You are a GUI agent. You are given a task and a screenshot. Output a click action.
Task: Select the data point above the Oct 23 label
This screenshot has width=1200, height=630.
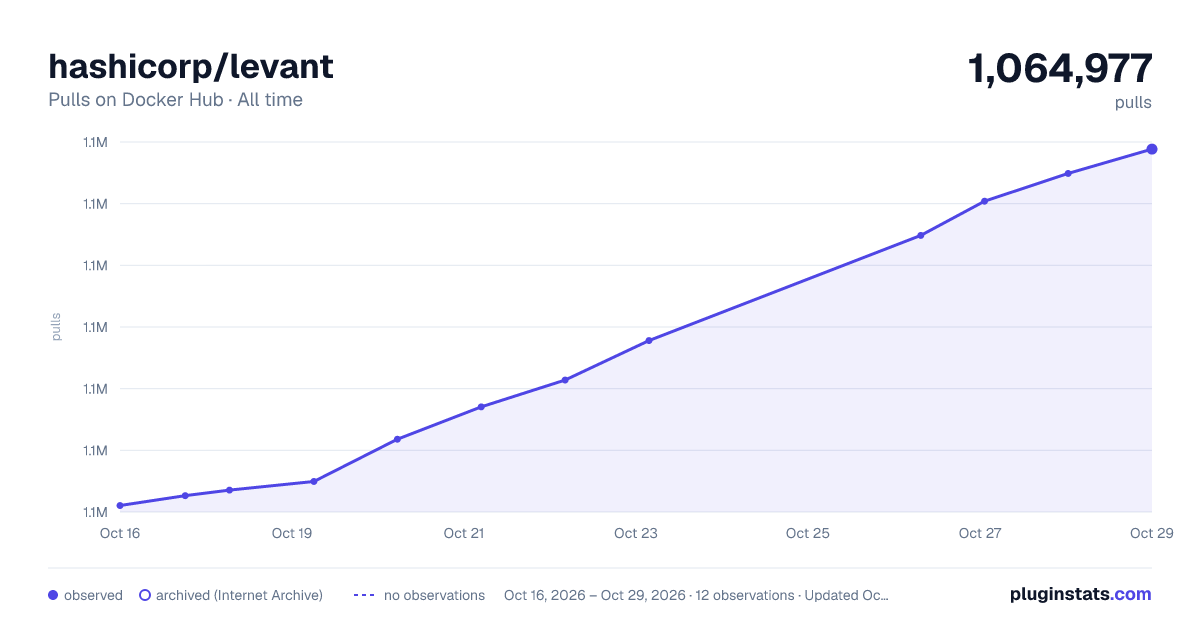tap(649, 340)
